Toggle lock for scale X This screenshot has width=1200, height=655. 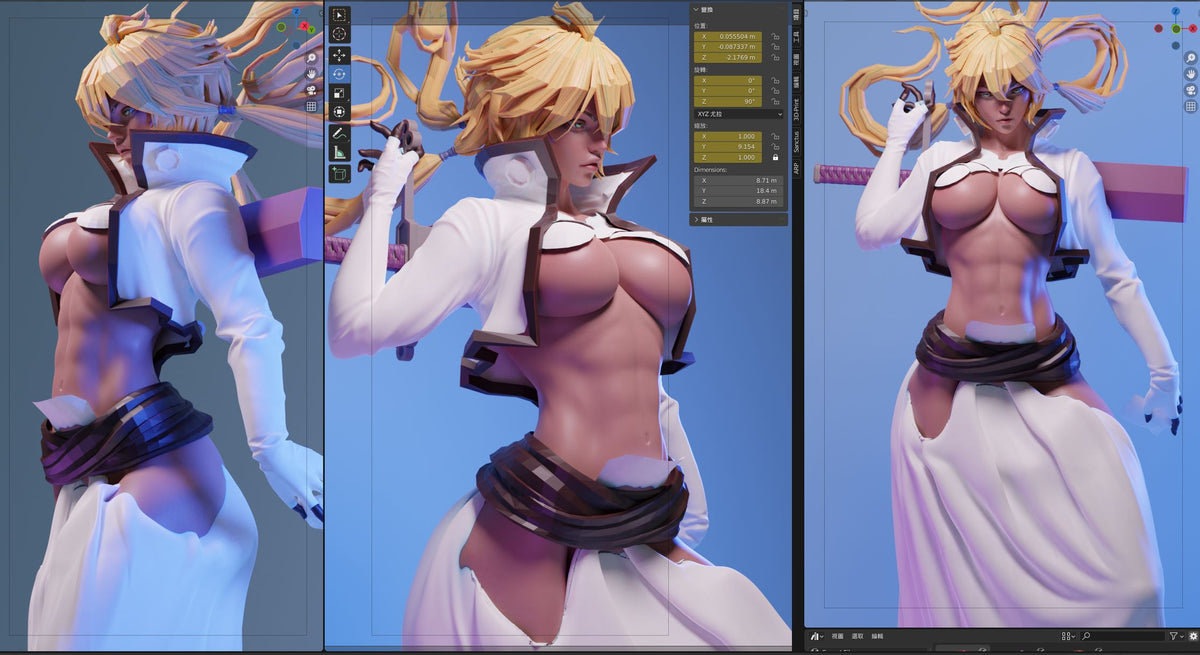774,136
